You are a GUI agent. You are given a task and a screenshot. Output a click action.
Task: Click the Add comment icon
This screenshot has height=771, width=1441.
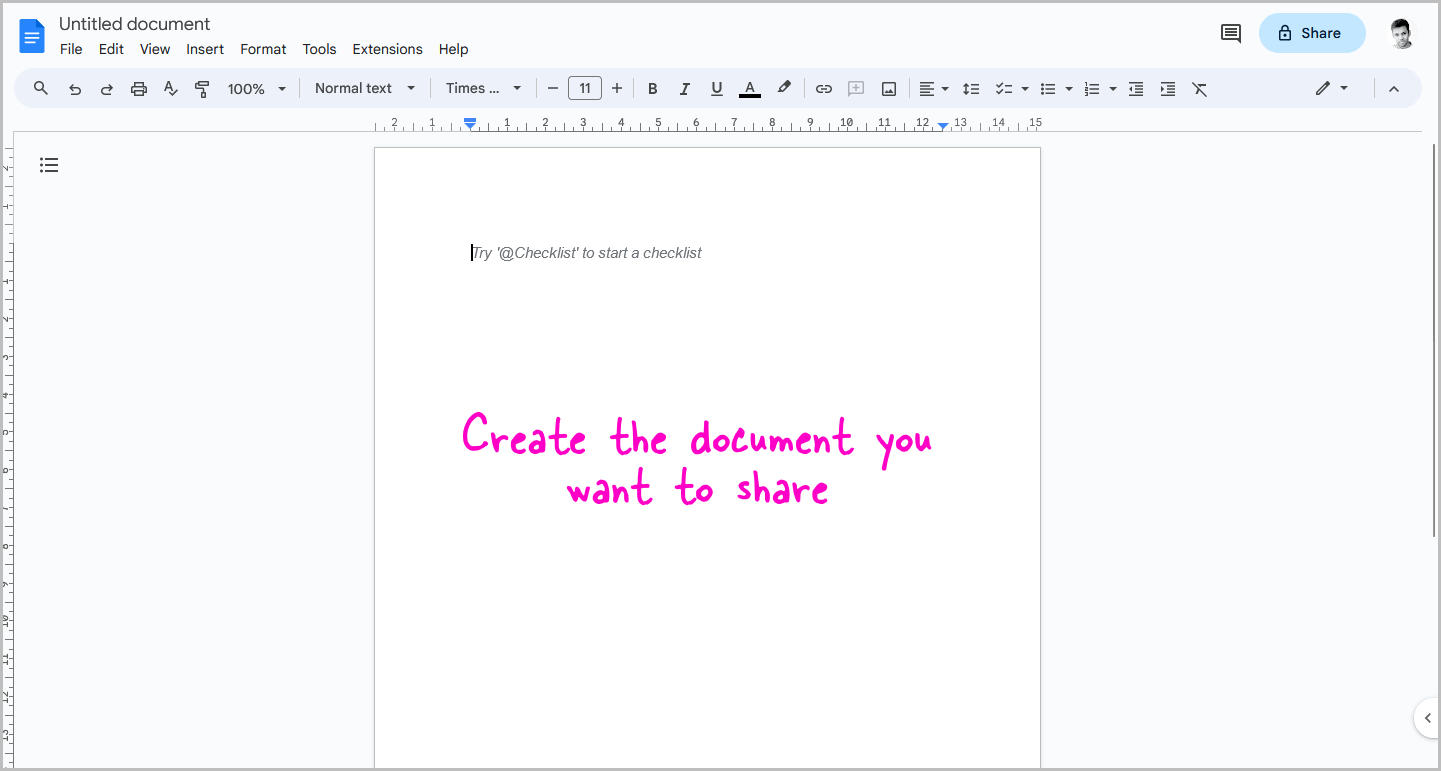click(856, 89)
